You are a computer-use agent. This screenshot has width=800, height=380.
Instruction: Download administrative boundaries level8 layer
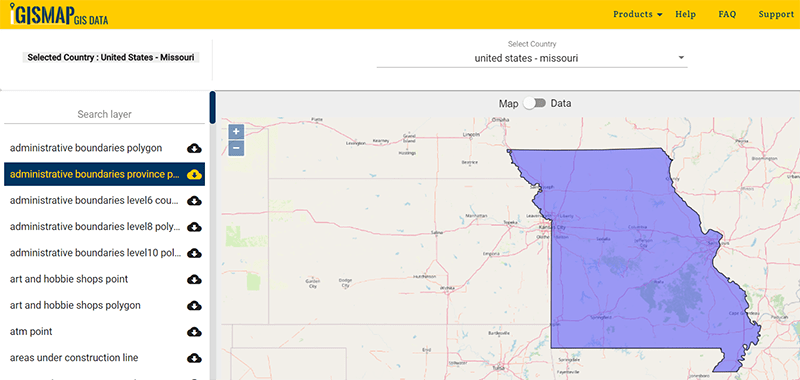coord(194,227)
